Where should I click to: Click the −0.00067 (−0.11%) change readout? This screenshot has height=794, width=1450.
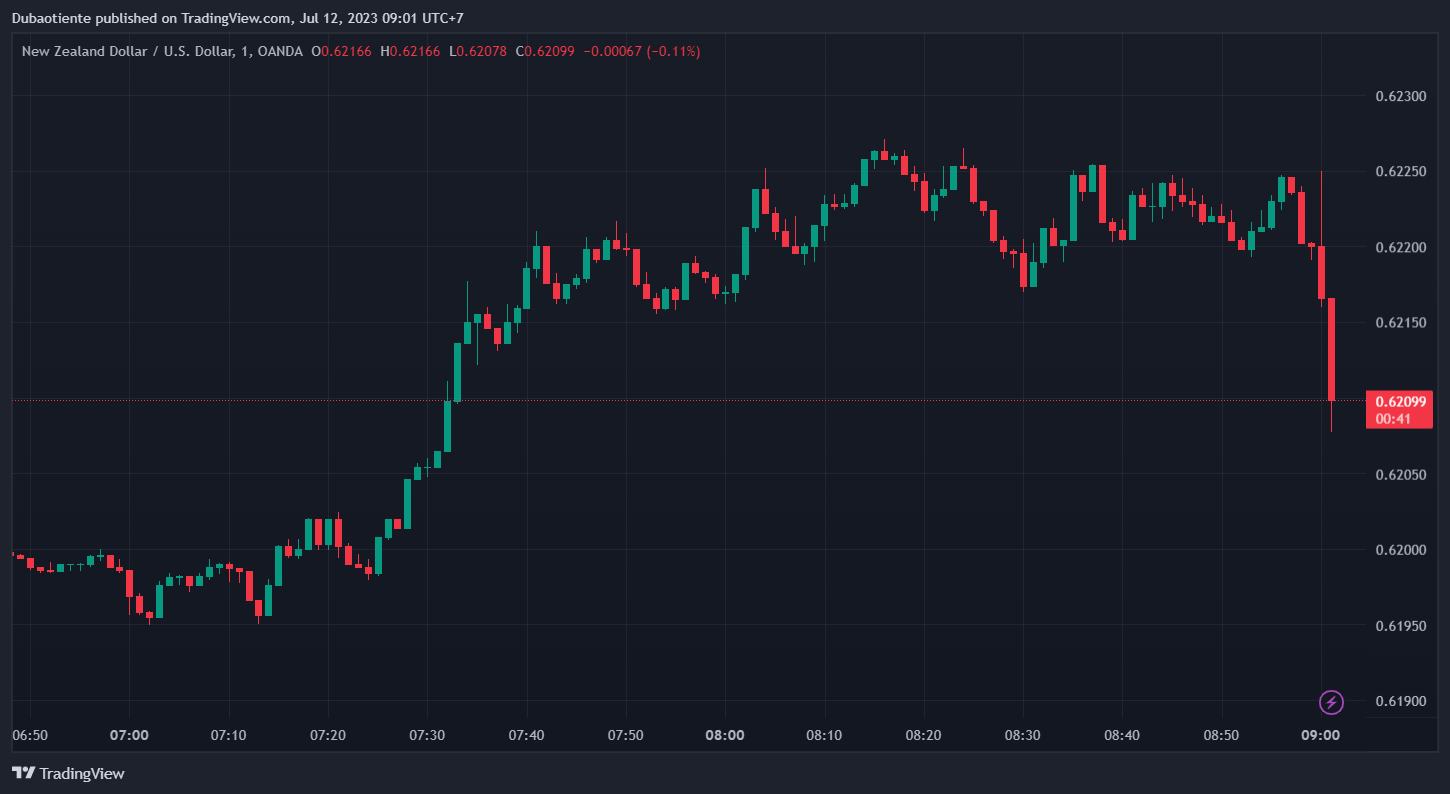(641, 51)
